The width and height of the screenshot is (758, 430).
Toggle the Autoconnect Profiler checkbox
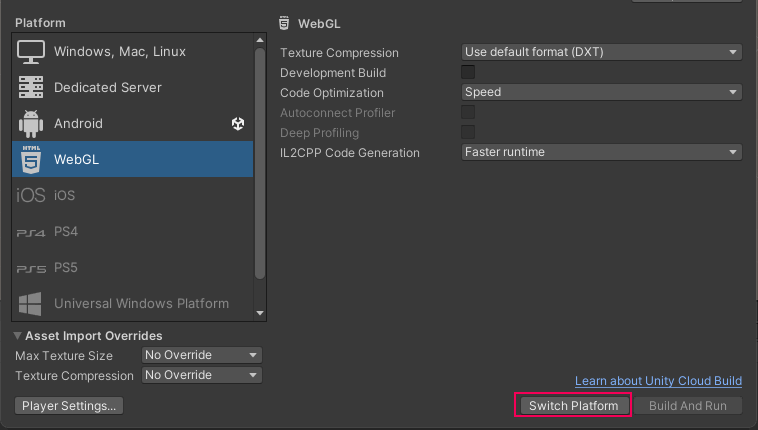pos(468,112)
